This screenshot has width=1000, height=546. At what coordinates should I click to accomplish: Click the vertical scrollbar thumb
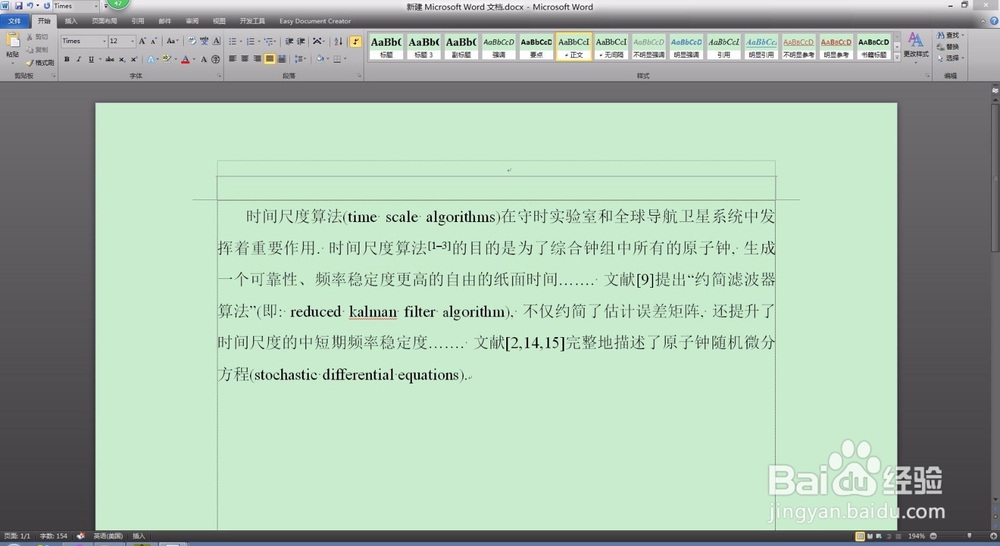pos(995,177)
